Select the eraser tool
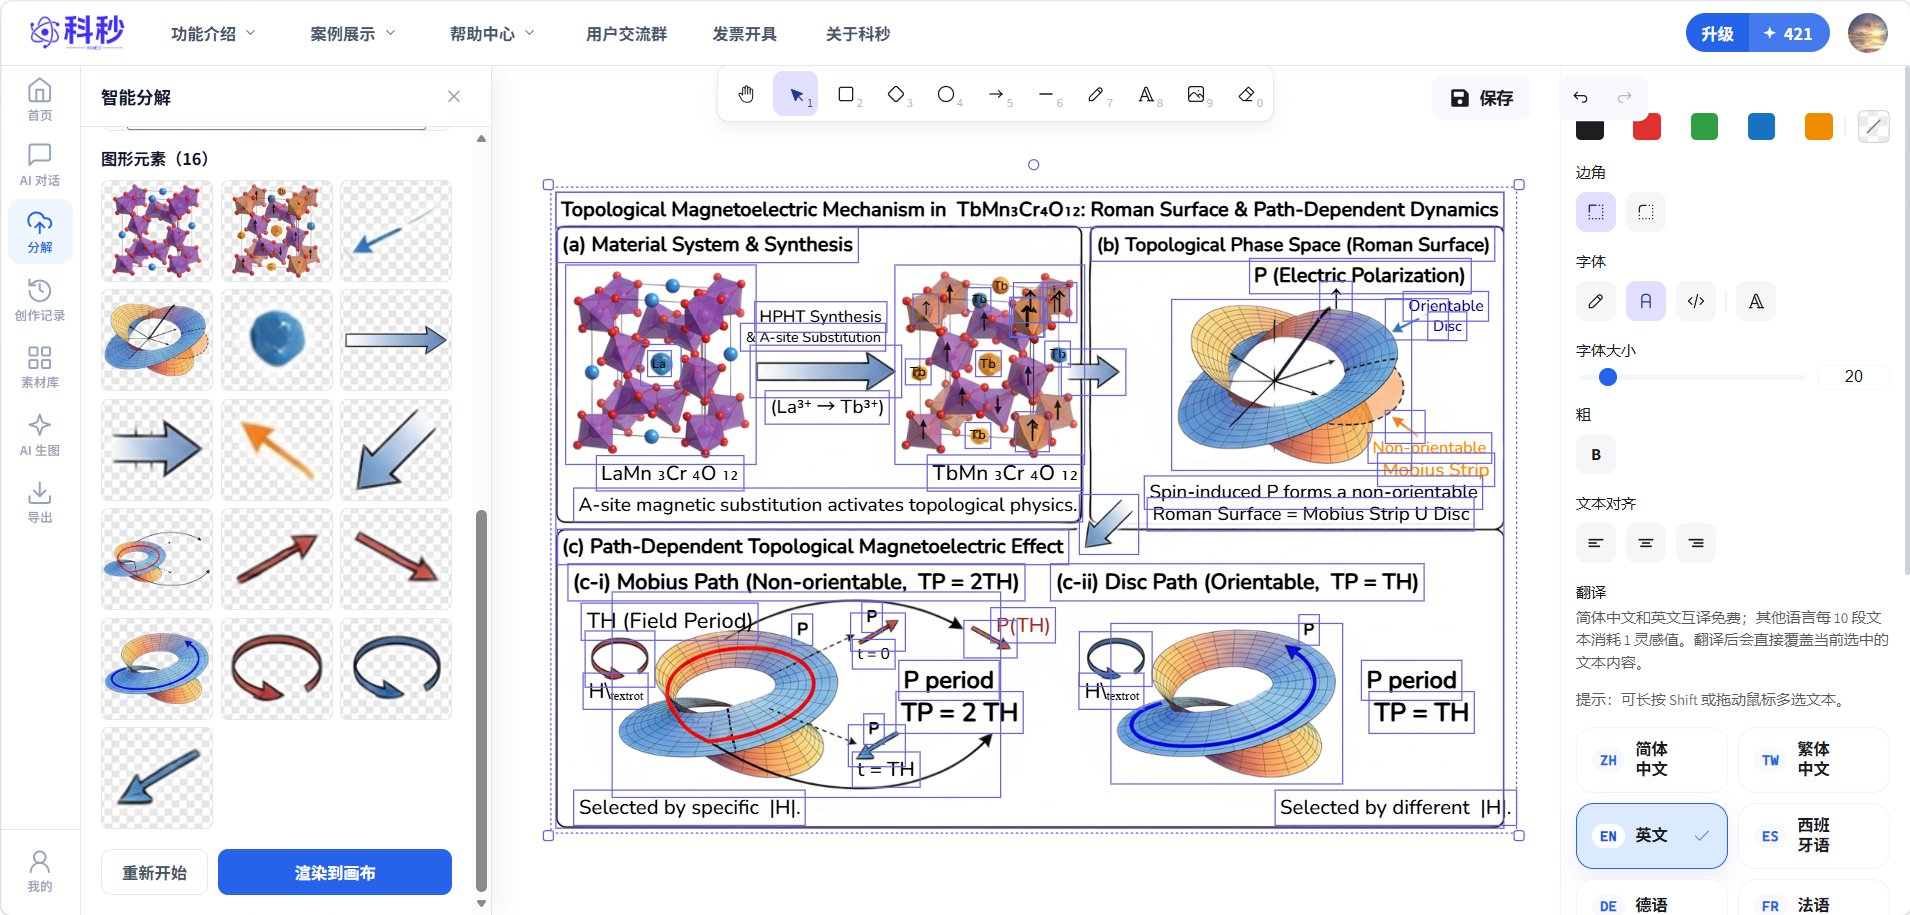The height and width of the screenshot is (915, 1910). click(1246, 95)
